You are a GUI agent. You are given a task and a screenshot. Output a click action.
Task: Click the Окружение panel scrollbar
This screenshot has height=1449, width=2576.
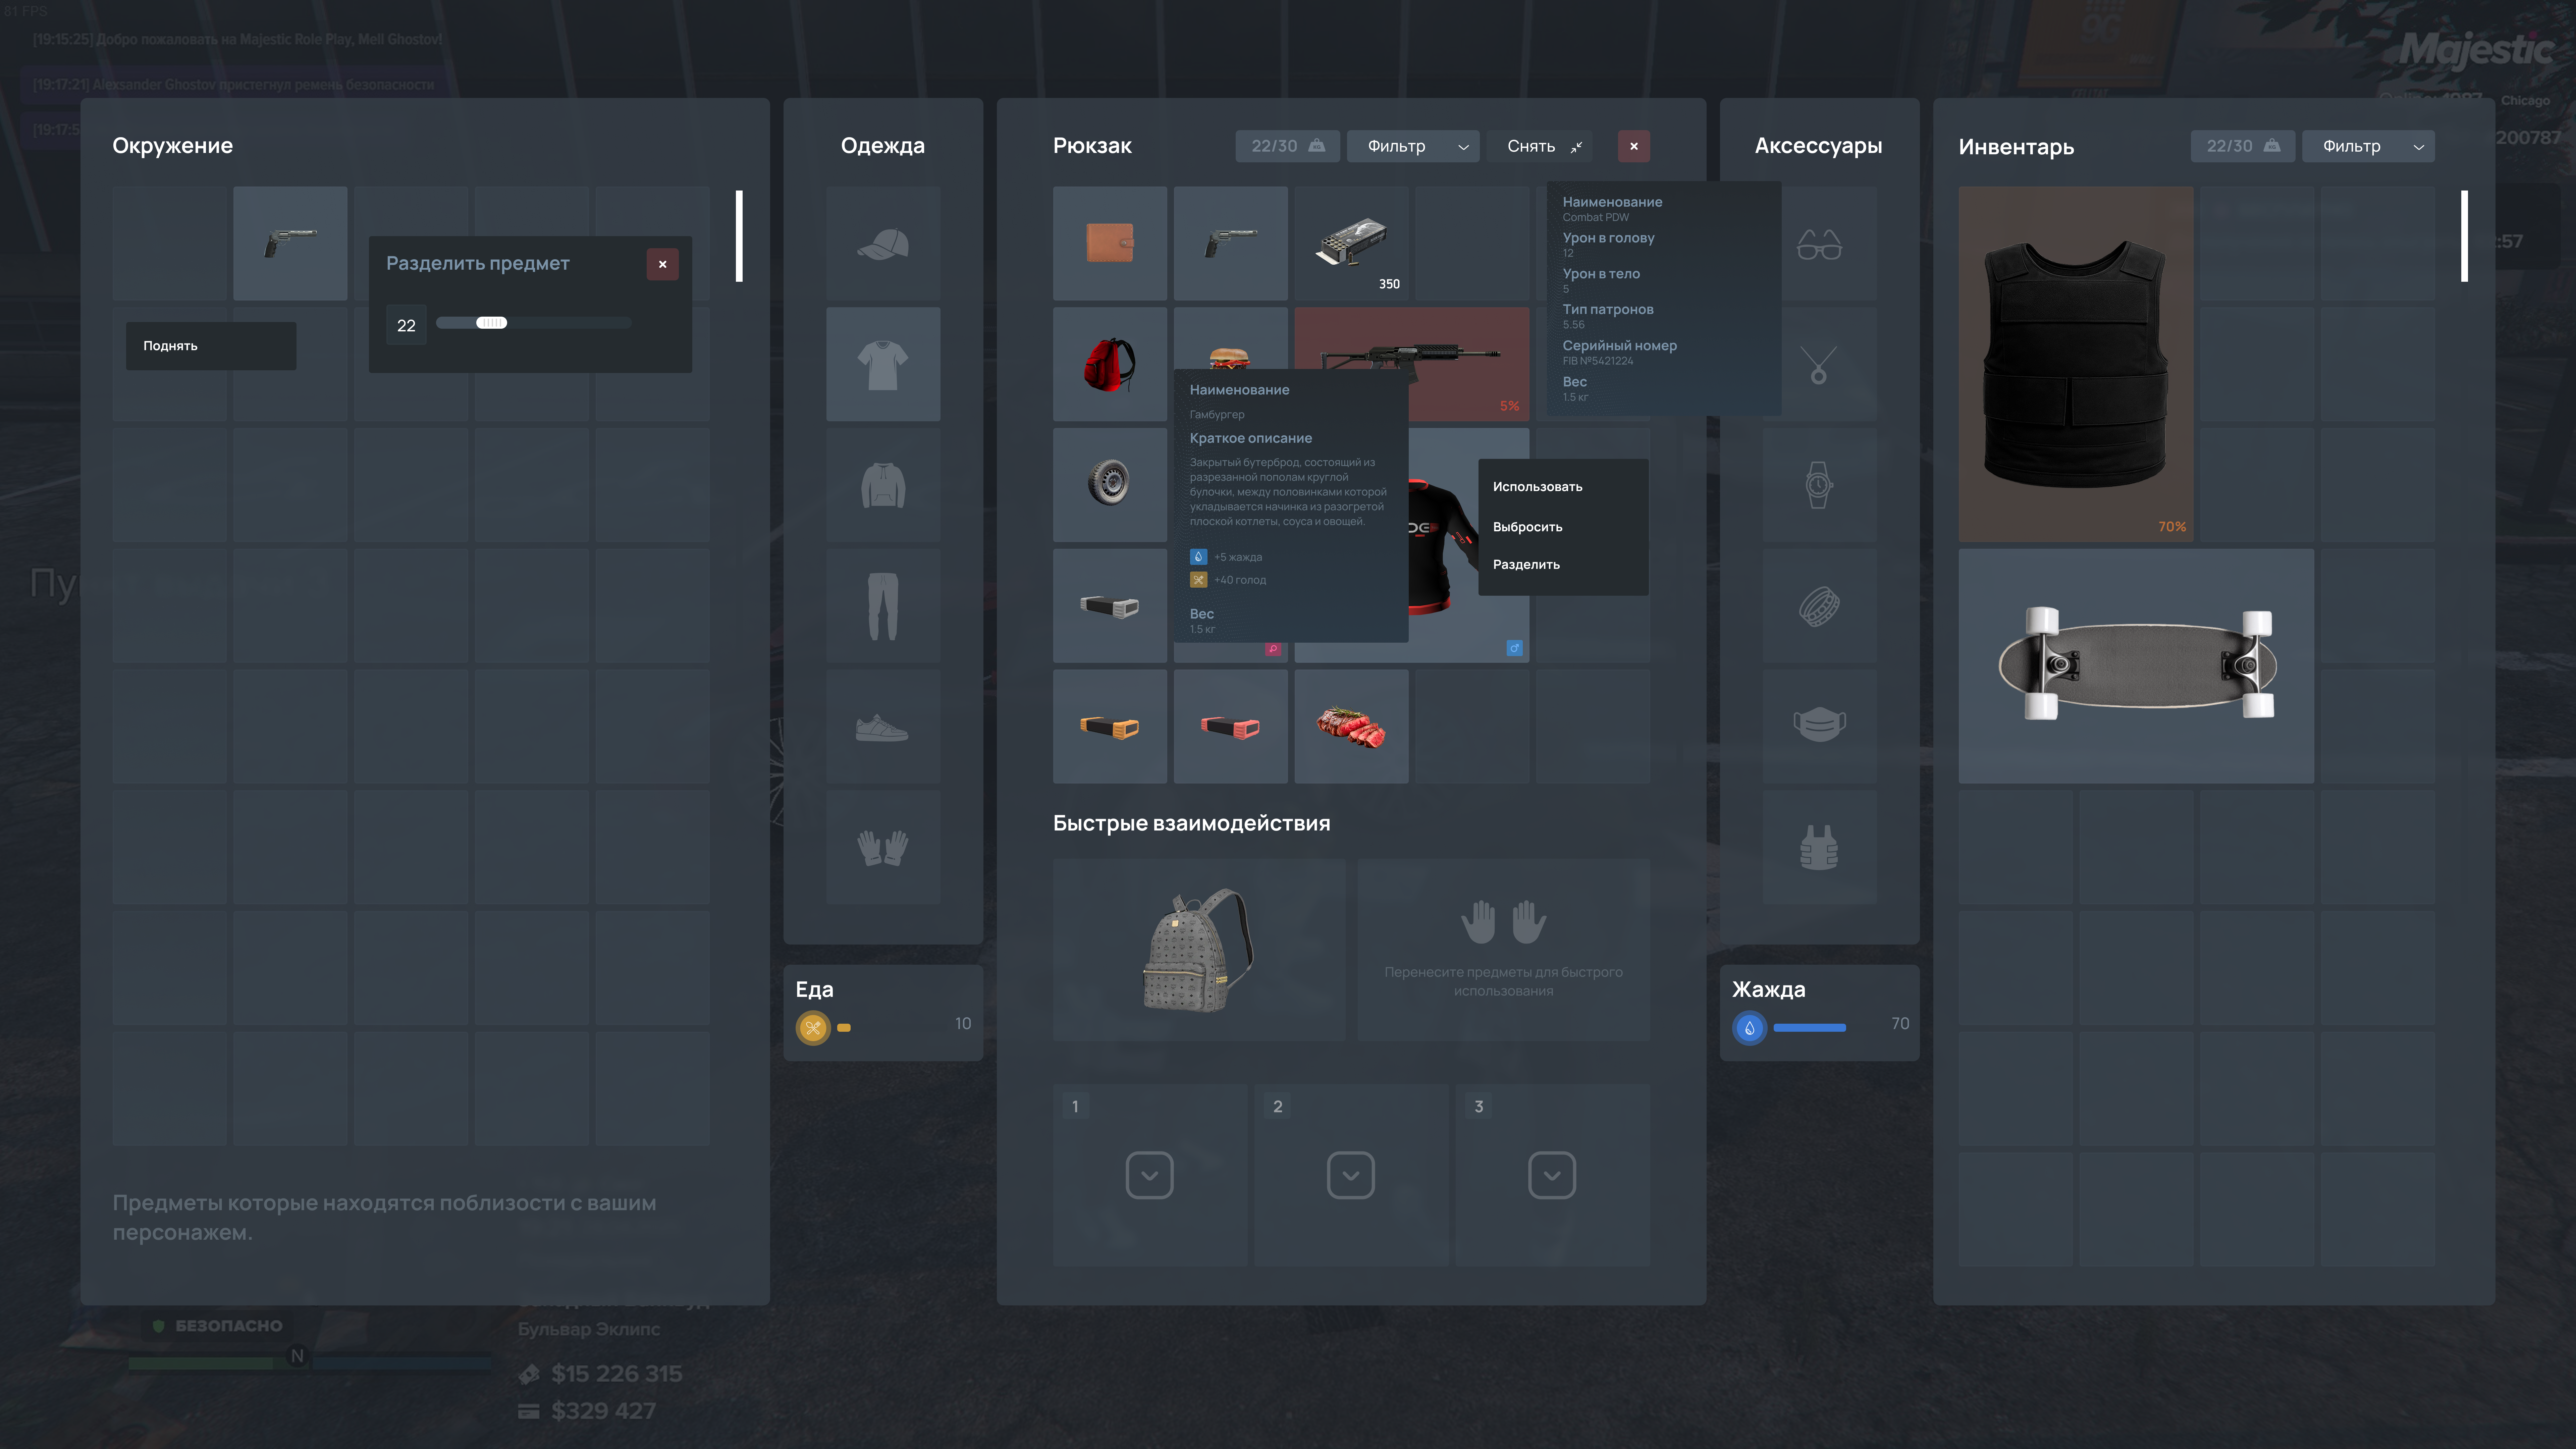tap(739, 236)
